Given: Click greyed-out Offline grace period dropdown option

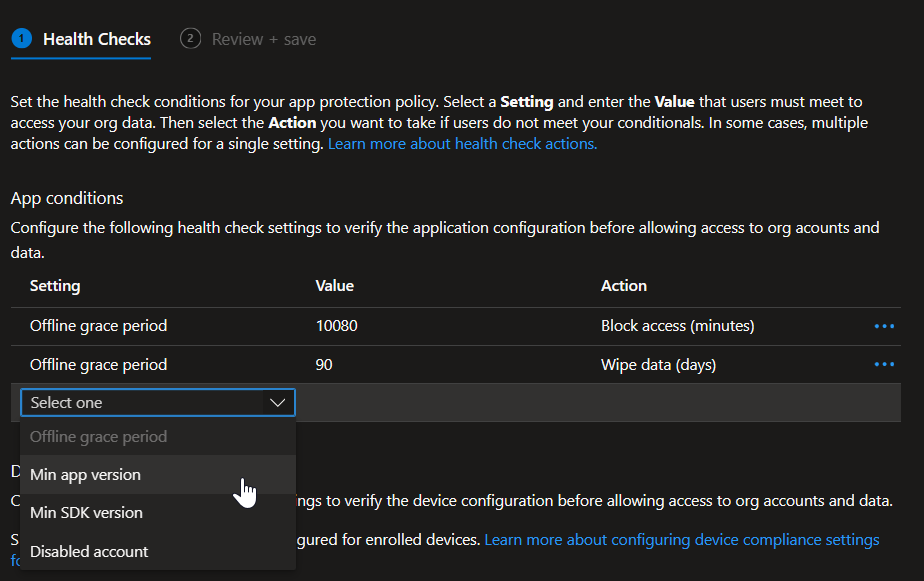Looking at the screenshot, I should [x=98, y=437].
